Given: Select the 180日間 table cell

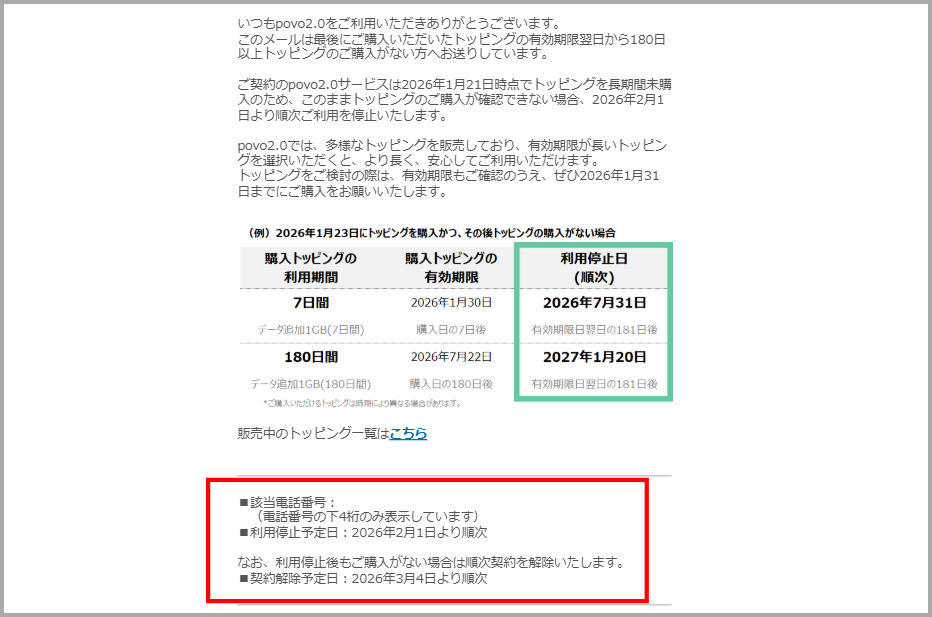Looking at the screenshot, I should [x=310, y=357].
